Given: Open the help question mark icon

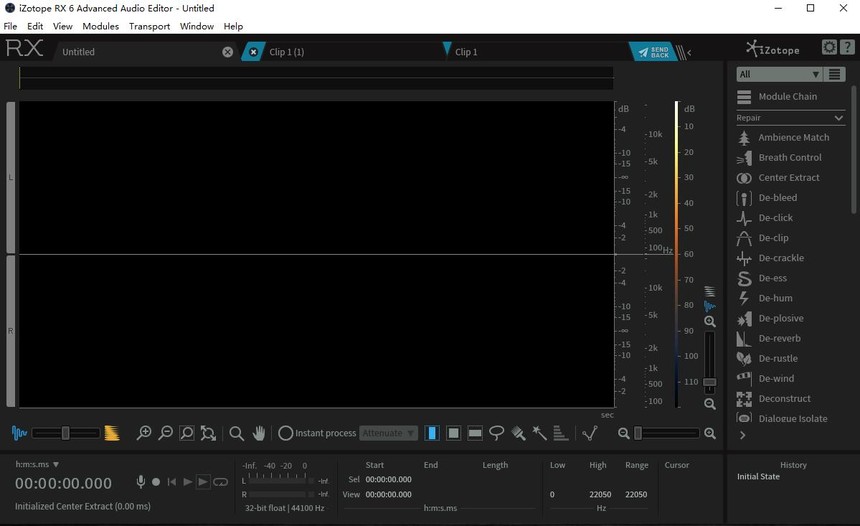Looking at the screenshot, I should click(847, 48).
